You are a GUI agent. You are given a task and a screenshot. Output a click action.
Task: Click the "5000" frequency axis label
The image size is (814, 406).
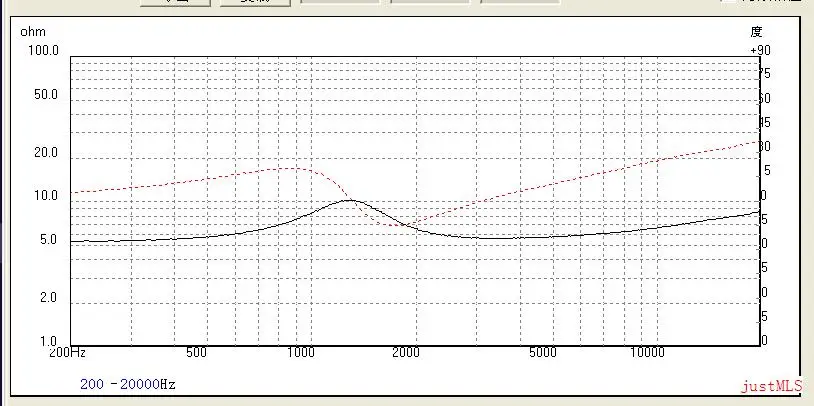point(543,353)
